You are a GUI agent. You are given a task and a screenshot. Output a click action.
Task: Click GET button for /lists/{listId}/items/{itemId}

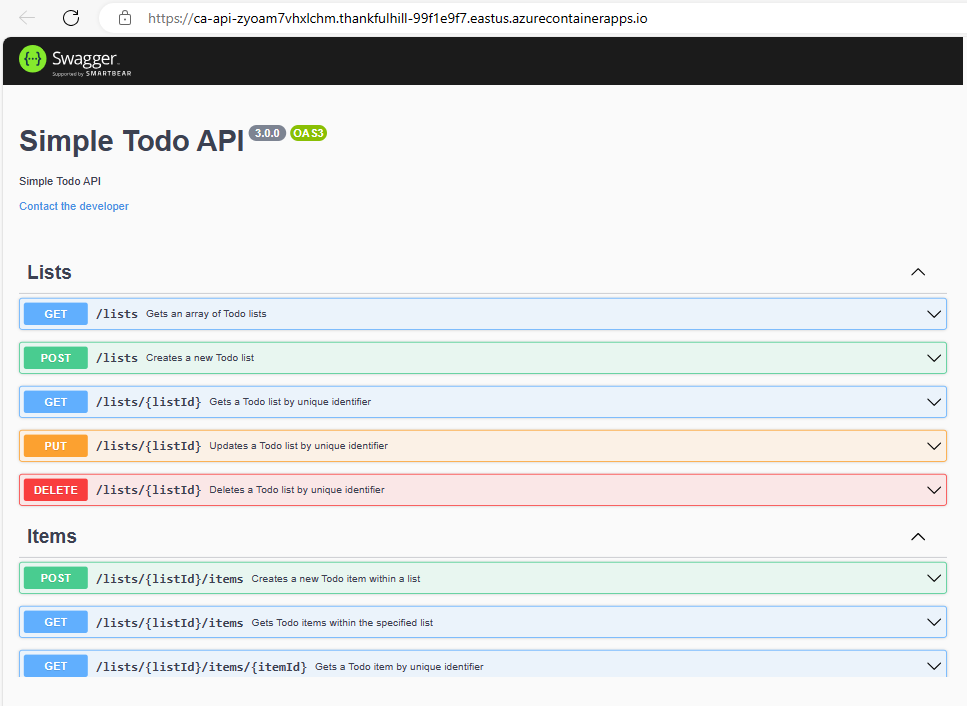pos(56,666)
